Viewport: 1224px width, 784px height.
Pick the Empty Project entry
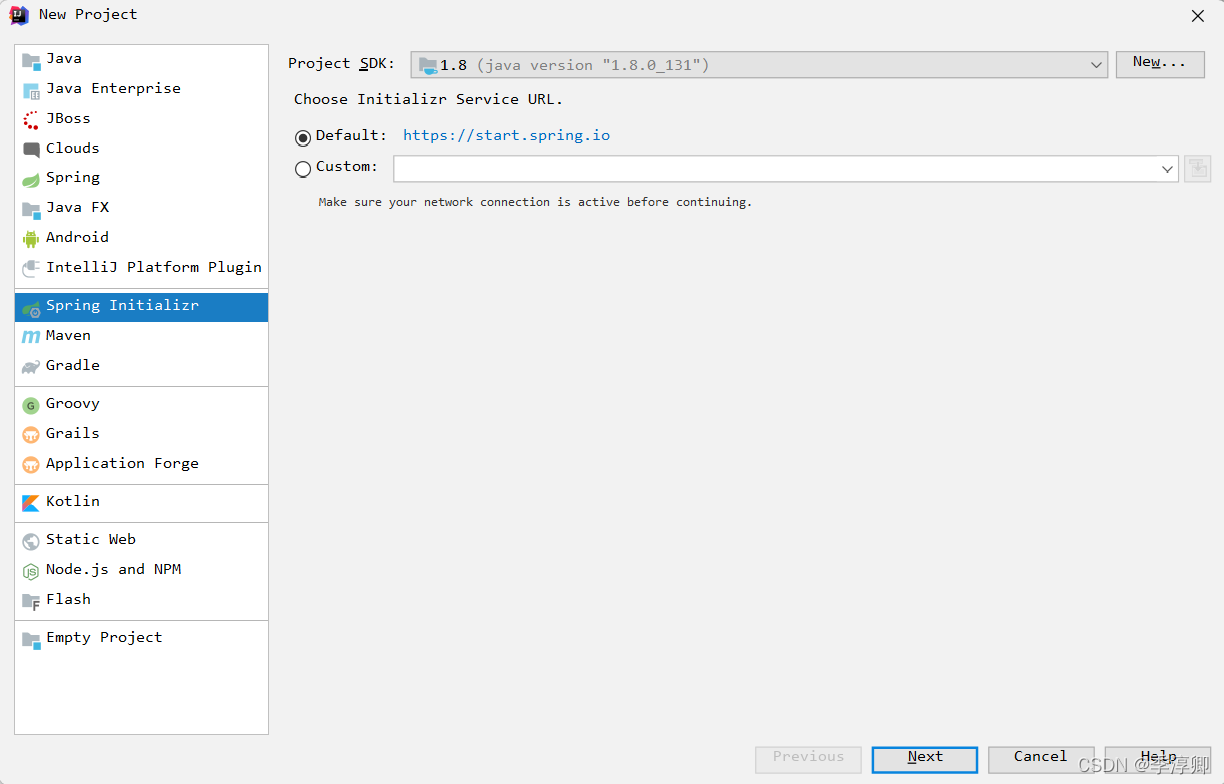[141, 638]
